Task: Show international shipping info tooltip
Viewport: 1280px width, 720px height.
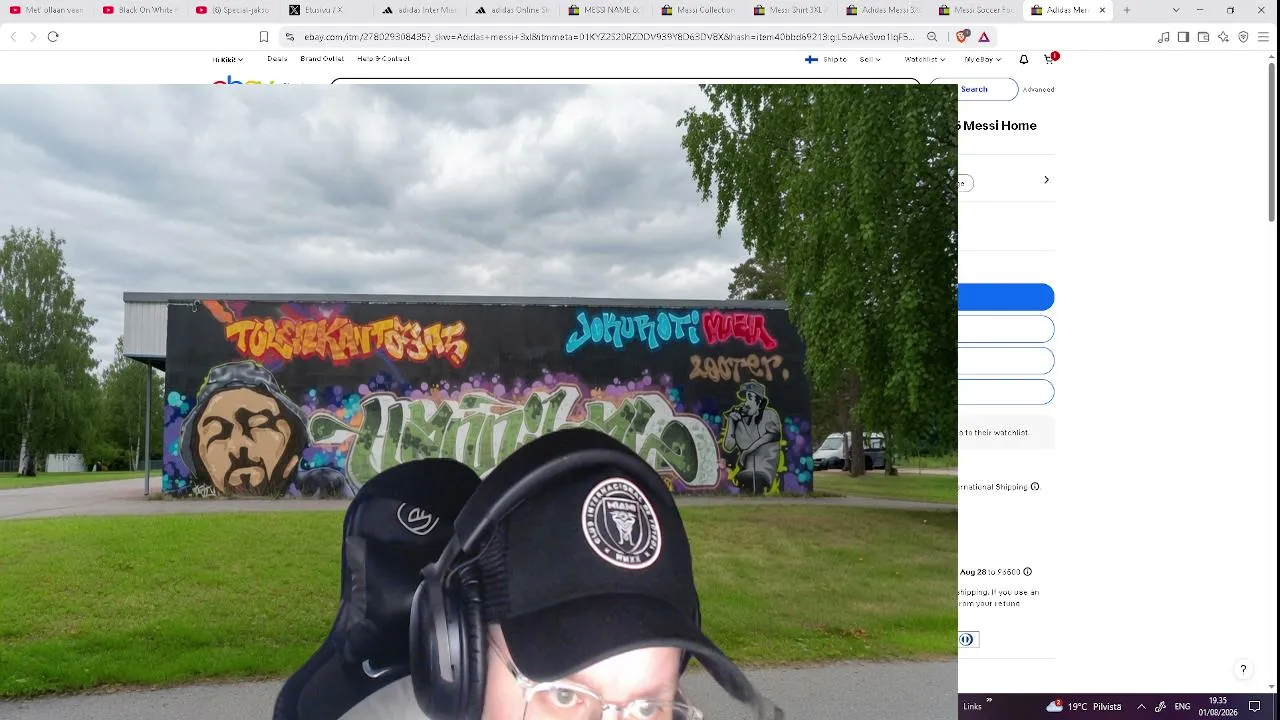Action: pyautogui.click(x=1035, y=487)
